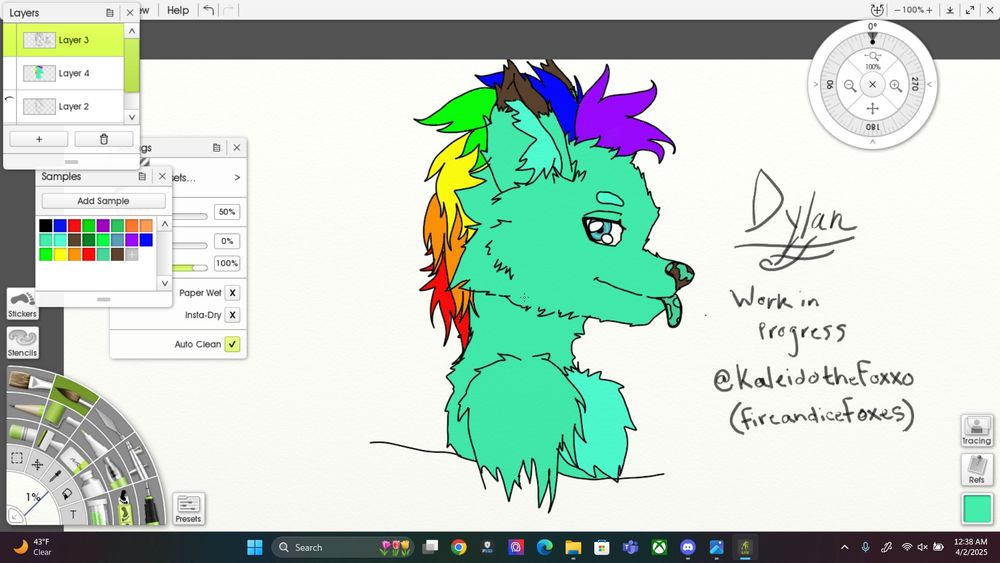Open the Refs reference images panel
The image size is (1000, 563).
click(976, 469)
